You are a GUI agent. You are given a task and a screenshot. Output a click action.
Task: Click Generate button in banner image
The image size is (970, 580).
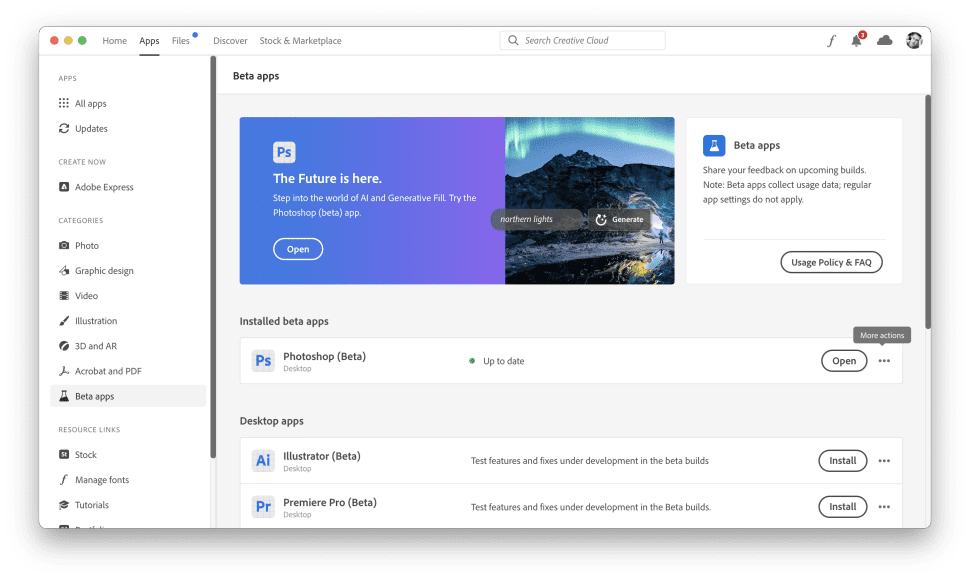pyautogui.click(x=619, y=220)
